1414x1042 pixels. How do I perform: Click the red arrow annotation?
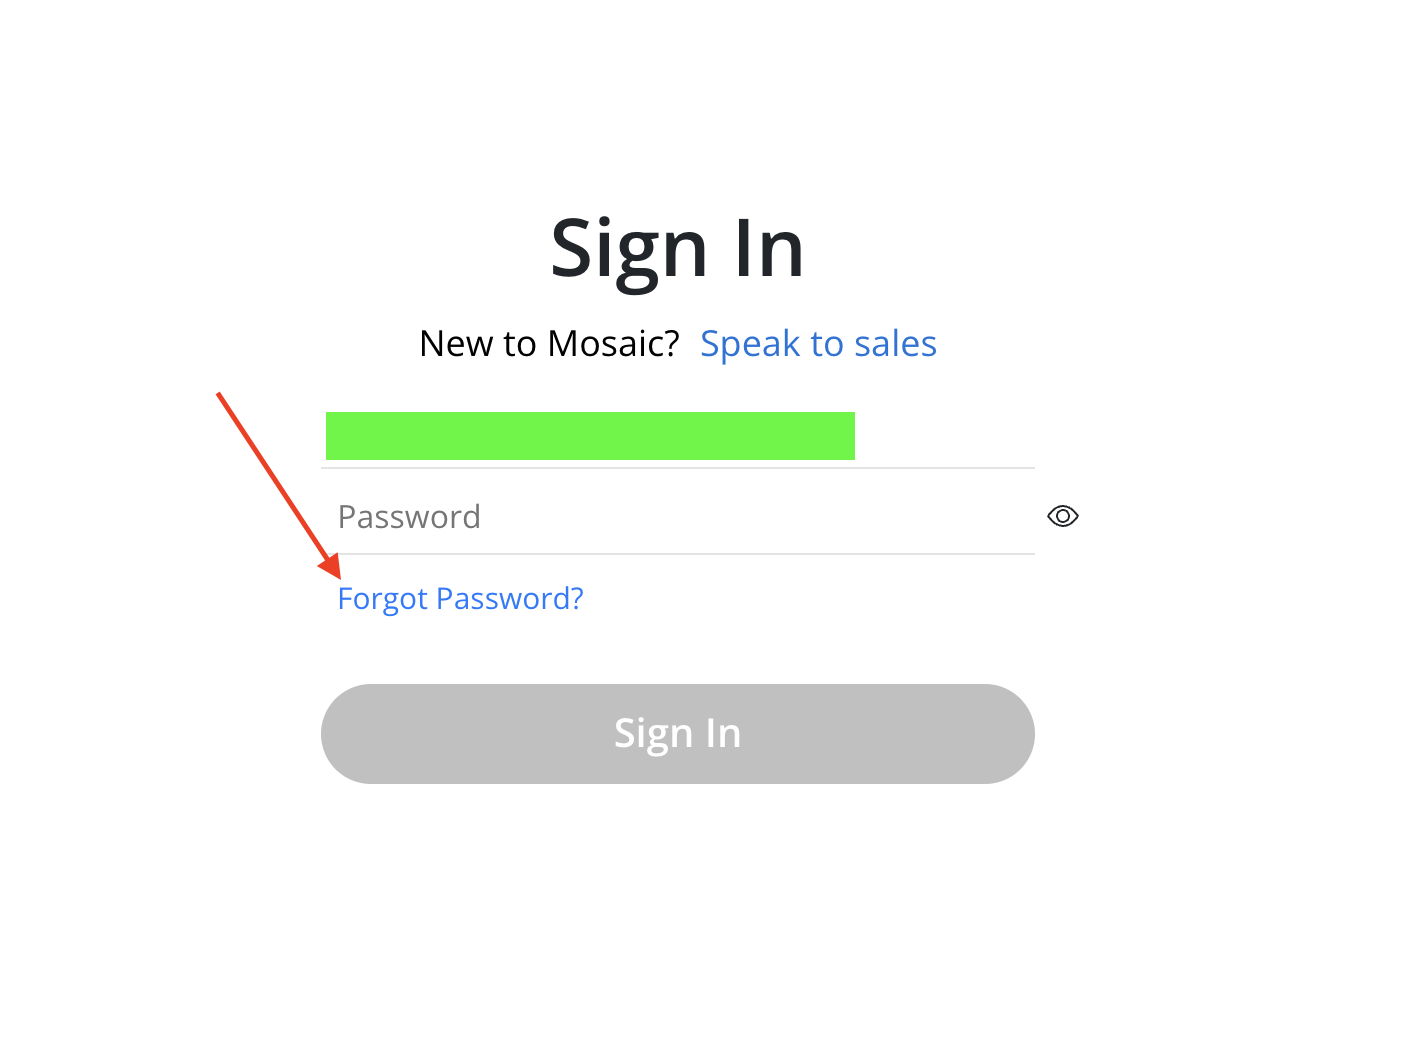(x=279, y=486)
